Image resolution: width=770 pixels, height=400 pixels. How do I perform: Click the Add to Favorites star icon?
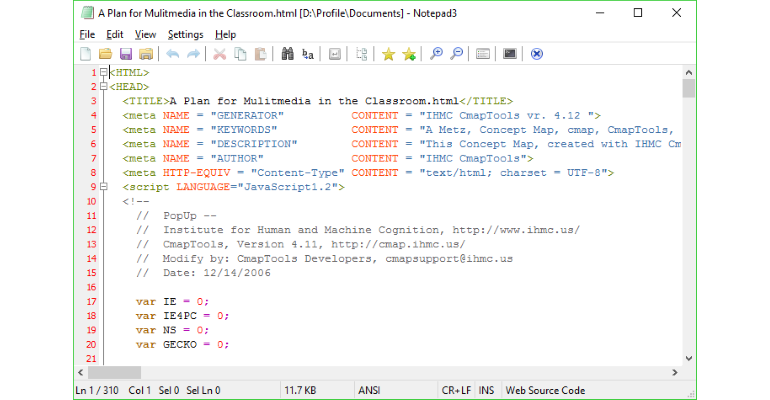coord(409,54)
